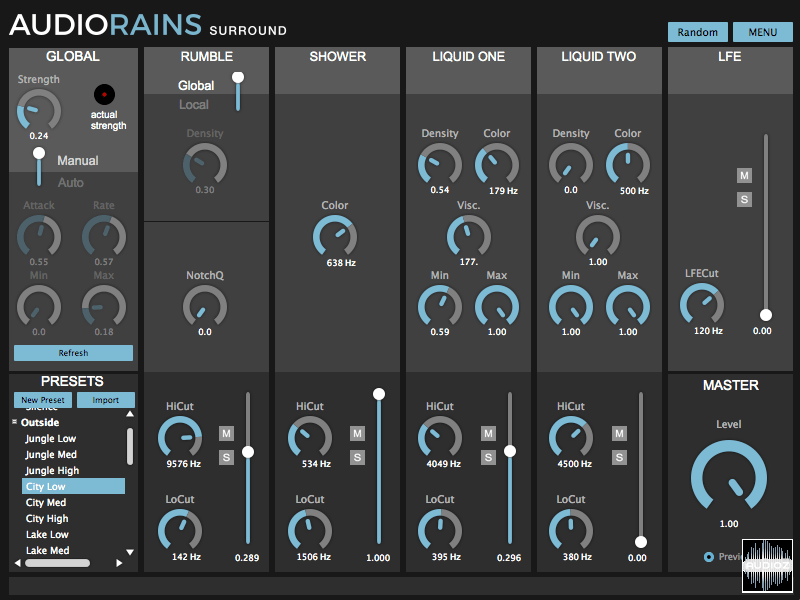Click the Liquid One LoCut knob
Screen dimensions: 800x600
[440, 531]
